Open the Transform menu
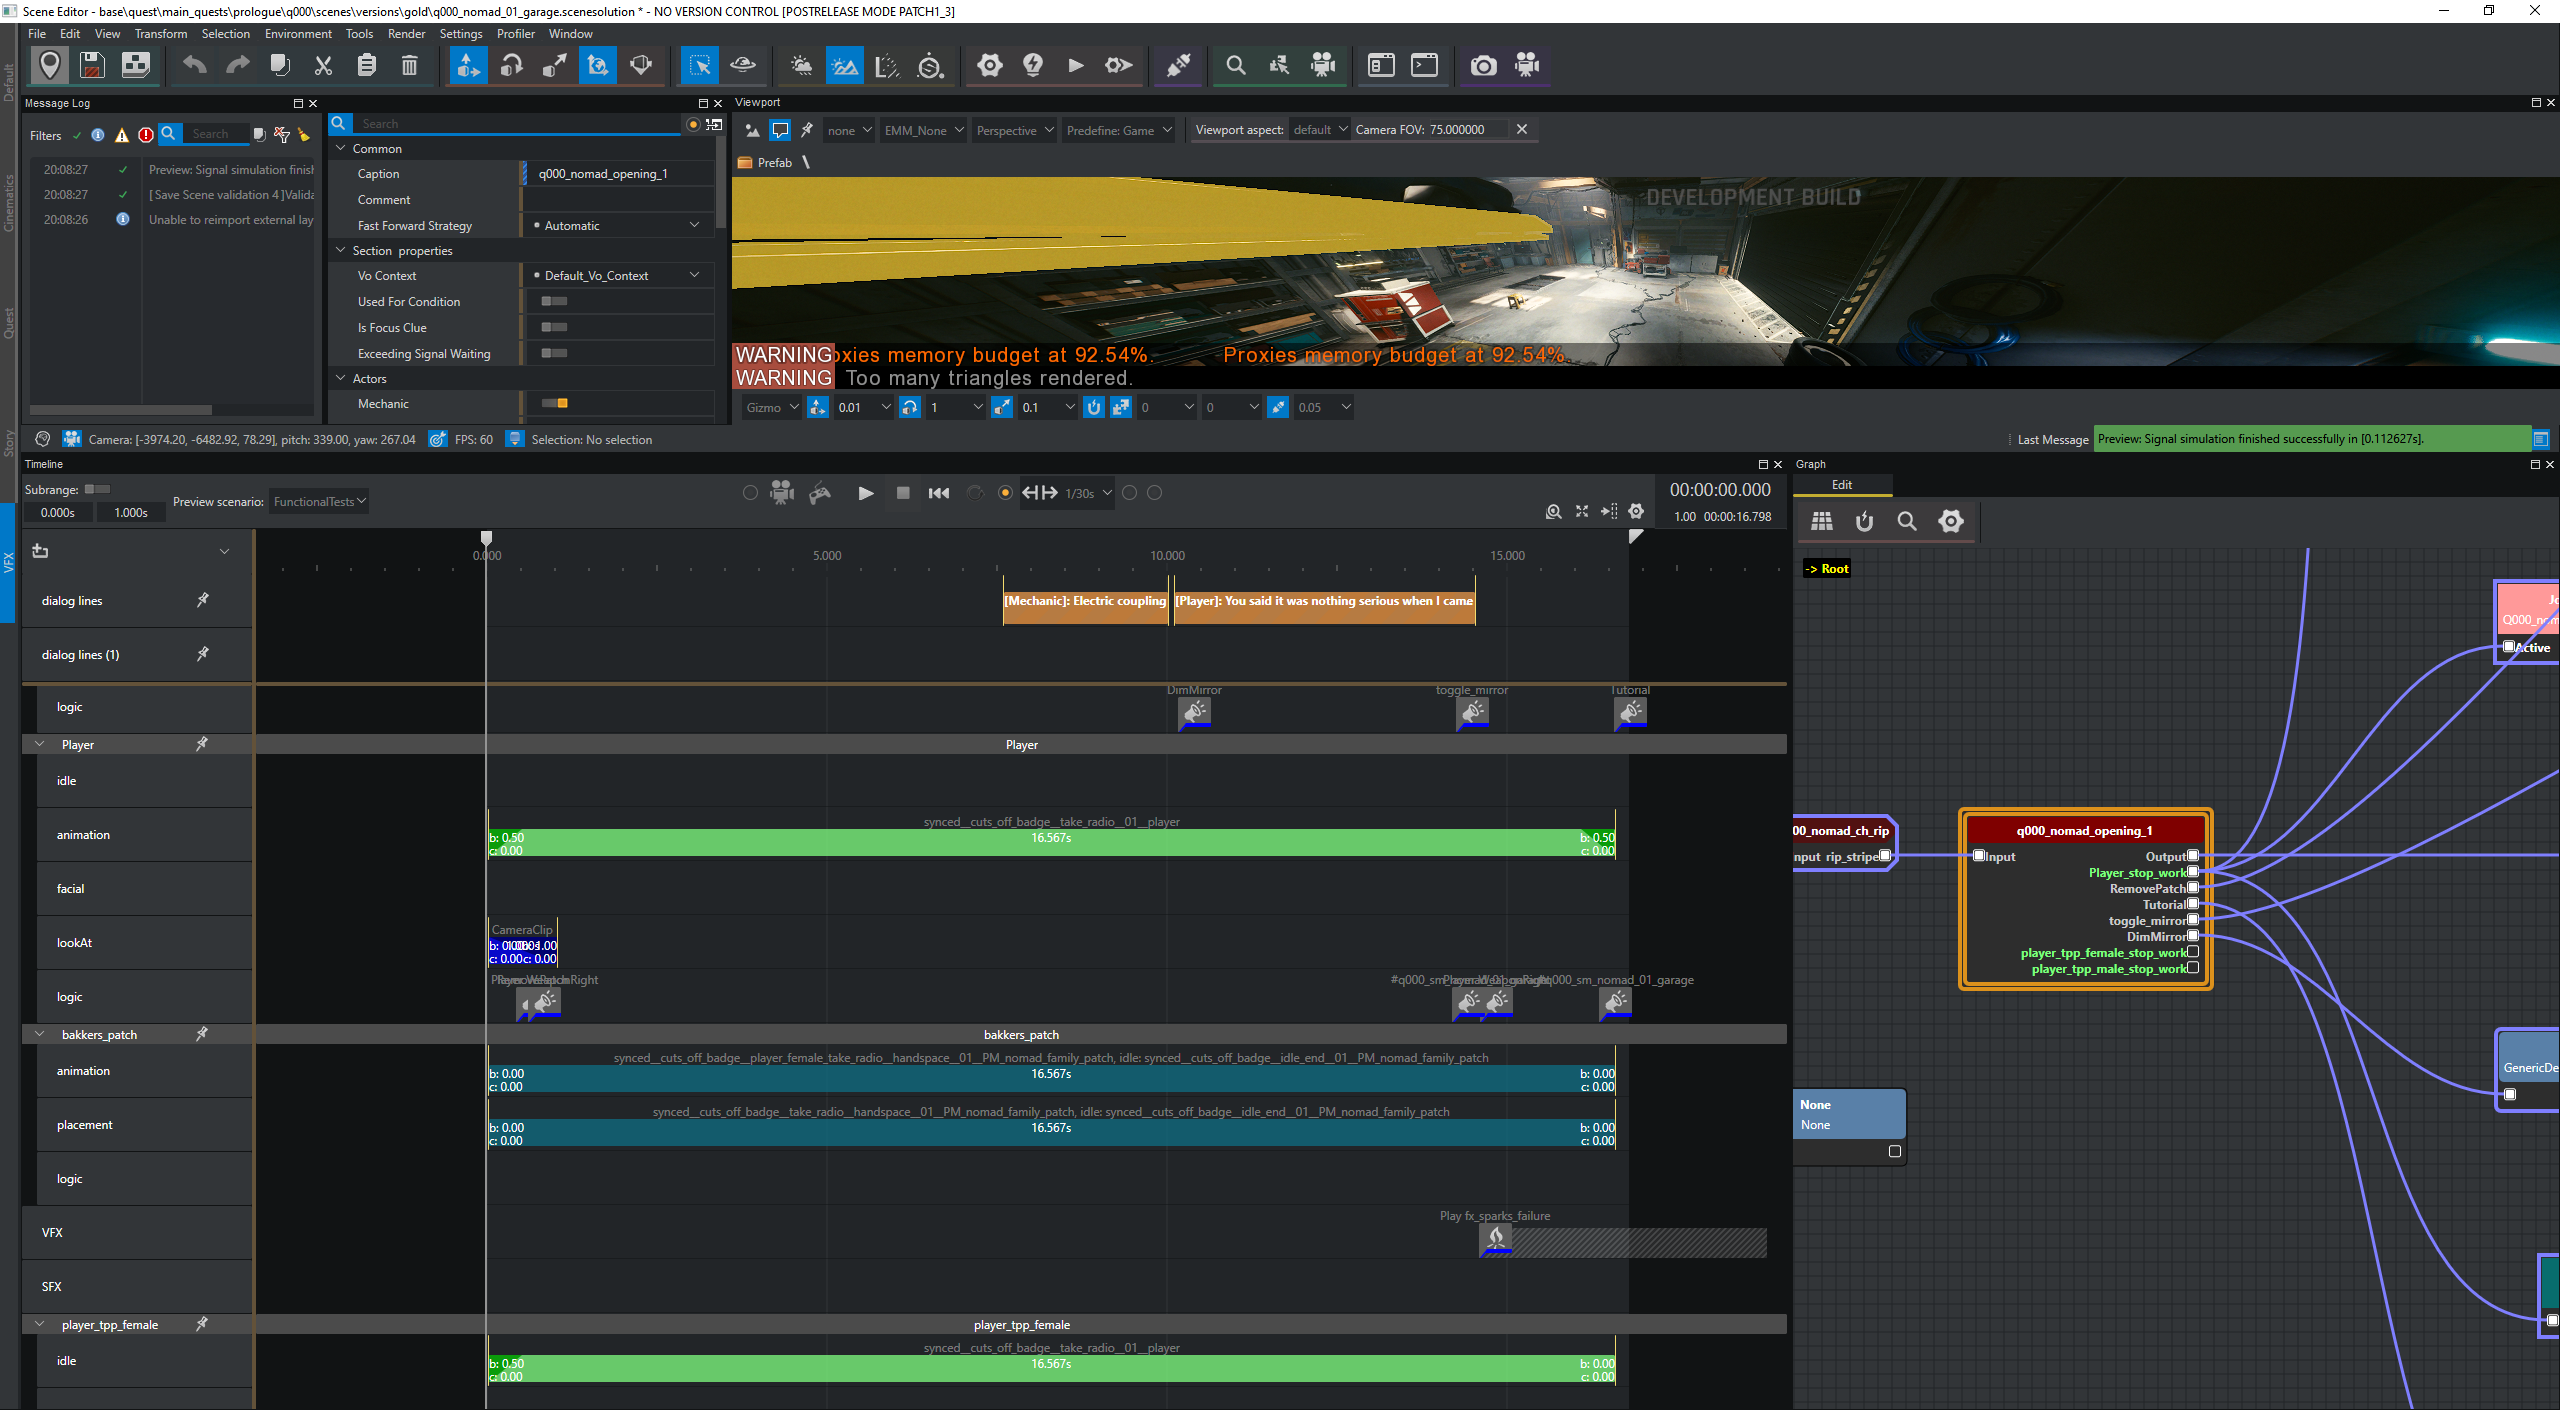 point(161,33)
